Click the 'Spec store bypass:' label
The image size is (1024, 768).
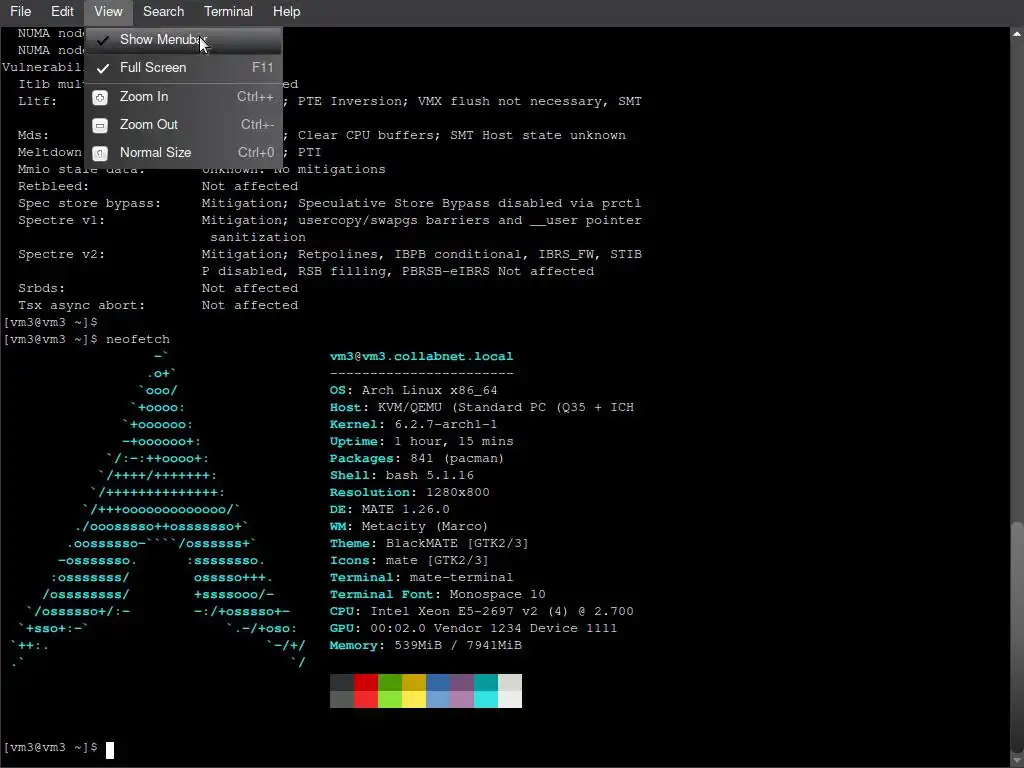click(x=89, y=204)
